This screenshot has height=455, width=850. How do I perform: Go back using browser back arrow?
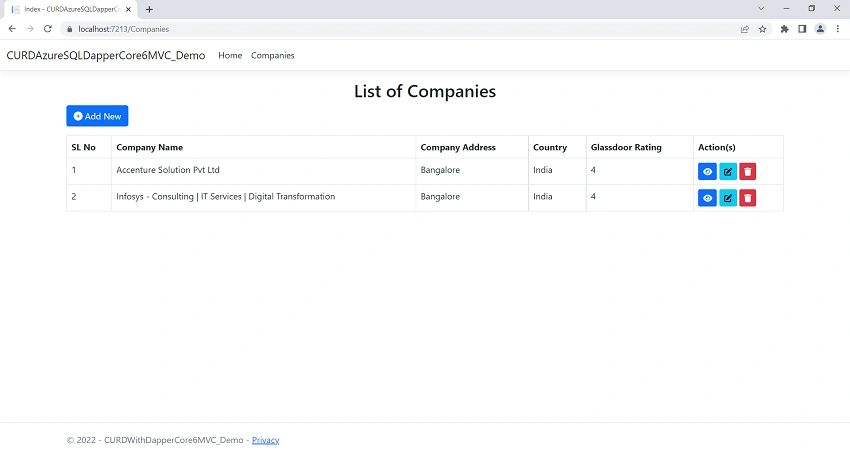pos(12,29)
